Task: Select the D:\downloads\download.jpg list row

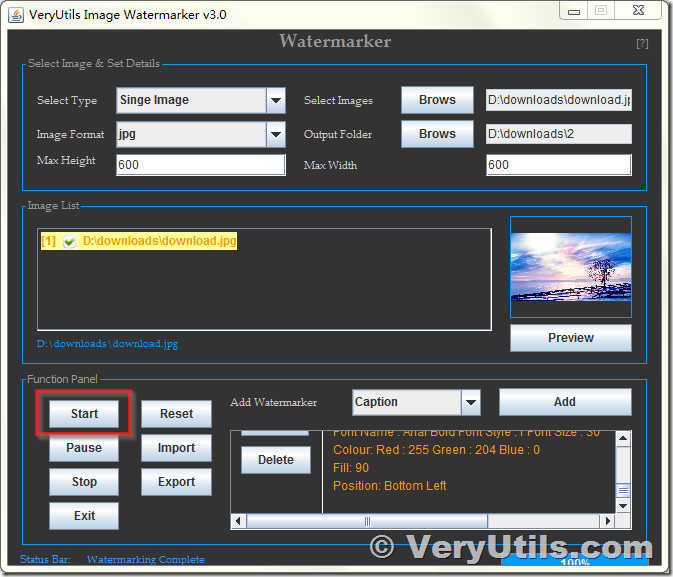Action: coord(139,241)
